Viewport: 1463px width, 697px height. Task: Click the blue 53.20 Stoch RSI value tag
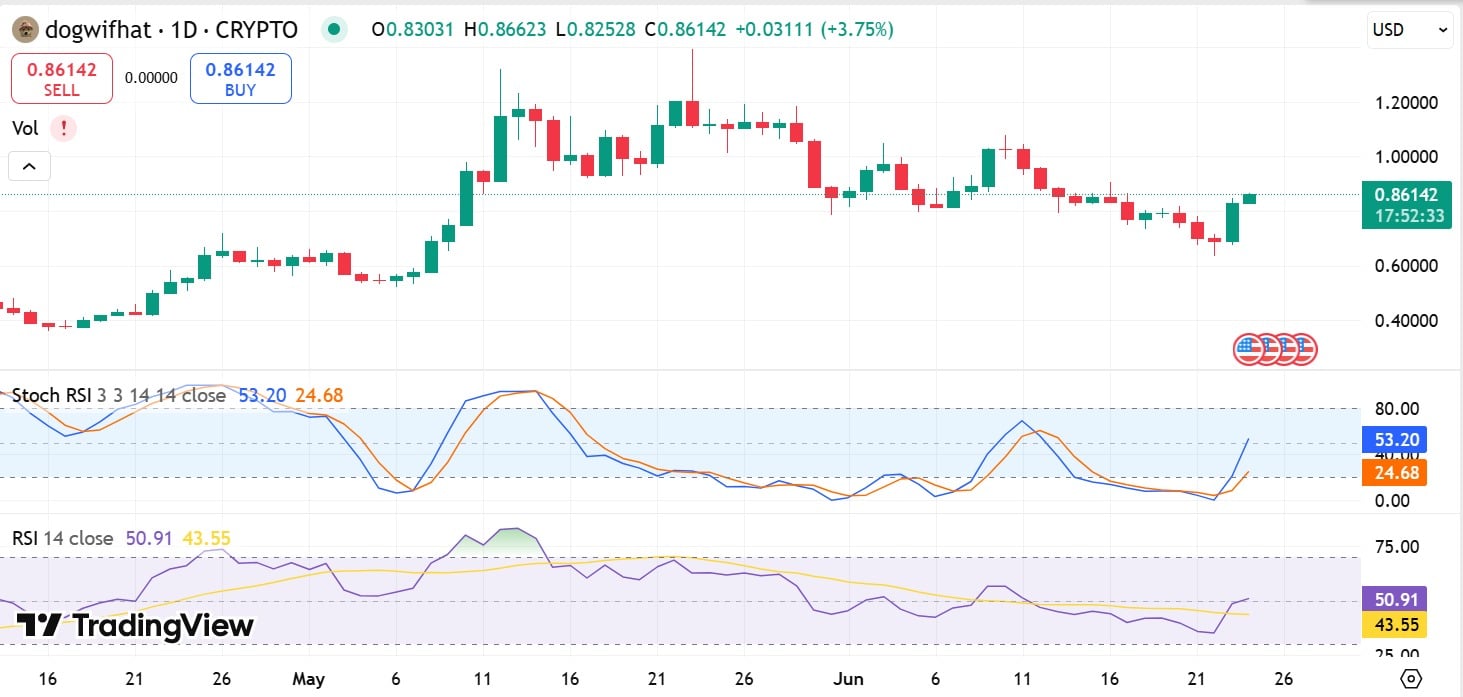click(1394, 439)
